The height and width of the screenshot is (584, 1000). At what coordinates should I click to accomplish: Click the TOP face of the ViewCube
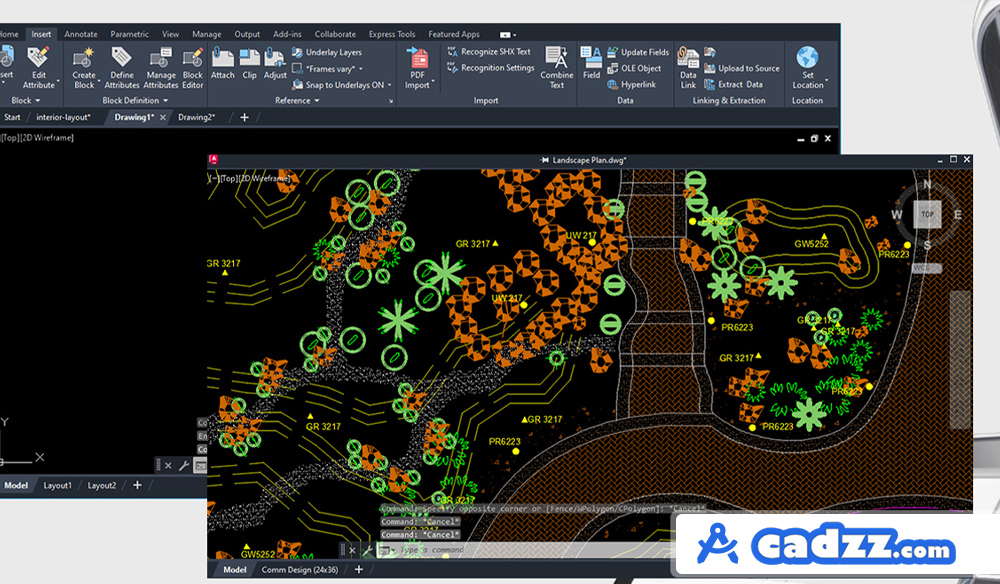[x=927, y=215]
